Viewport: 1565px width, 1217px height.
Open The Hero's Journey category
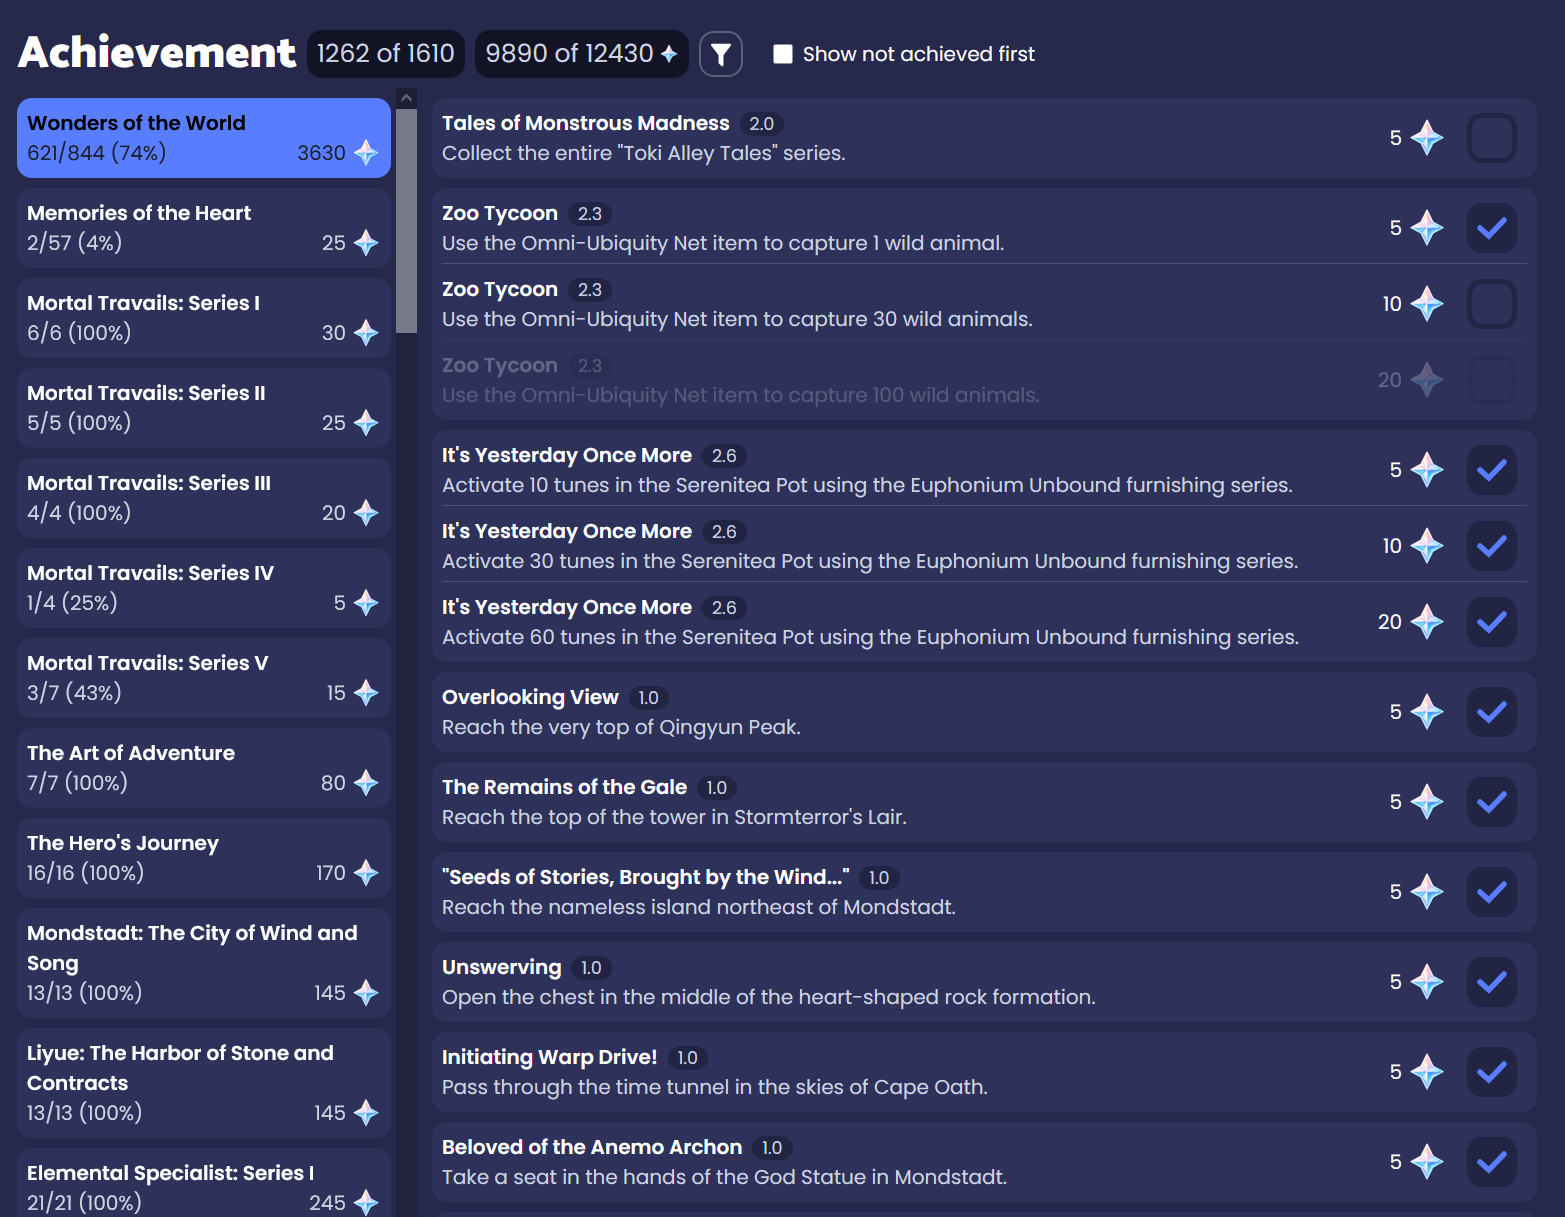point(204,858)
